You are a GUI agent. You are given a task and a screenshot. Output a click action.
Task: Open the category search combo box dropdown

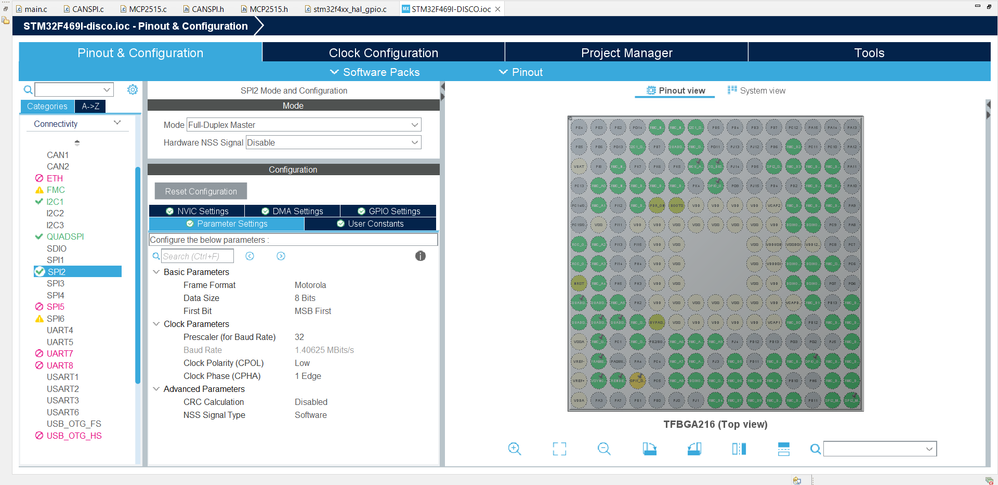click(x=107, y=90)
